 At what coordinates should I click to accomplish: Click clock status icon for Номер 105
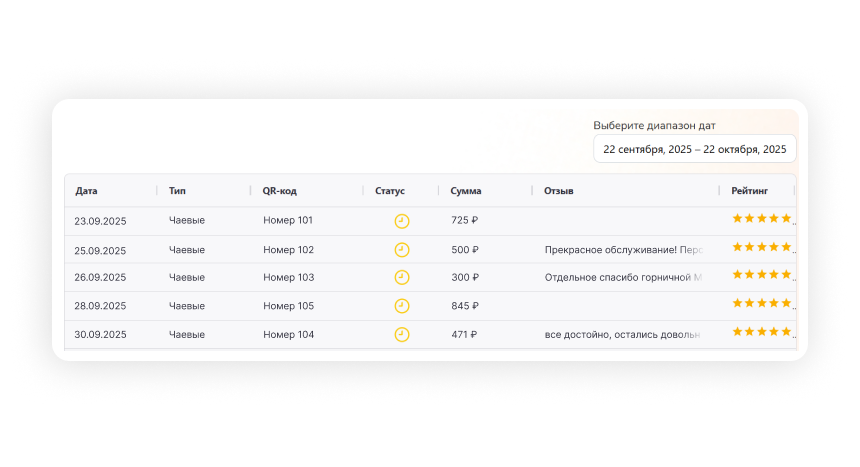(402, 306)
